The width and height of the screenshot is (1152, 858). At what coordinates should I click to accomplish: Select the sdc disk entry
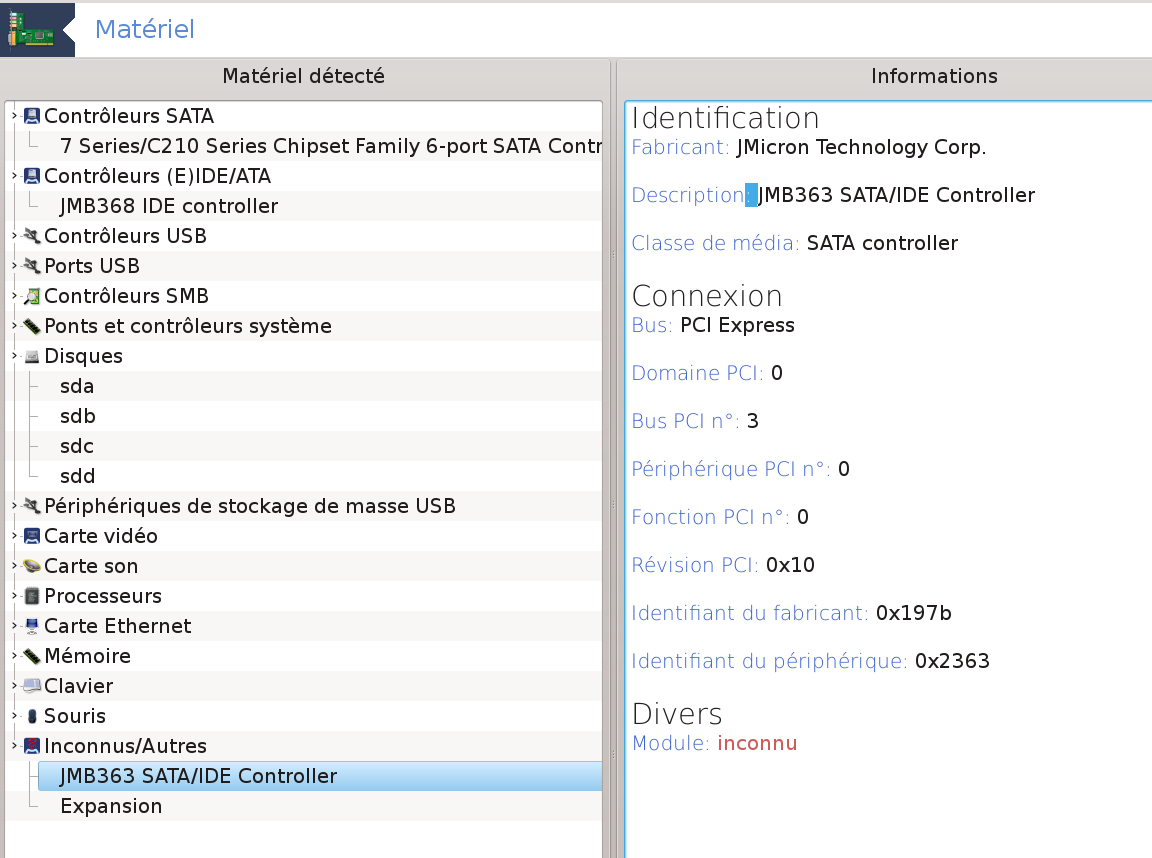77,446
